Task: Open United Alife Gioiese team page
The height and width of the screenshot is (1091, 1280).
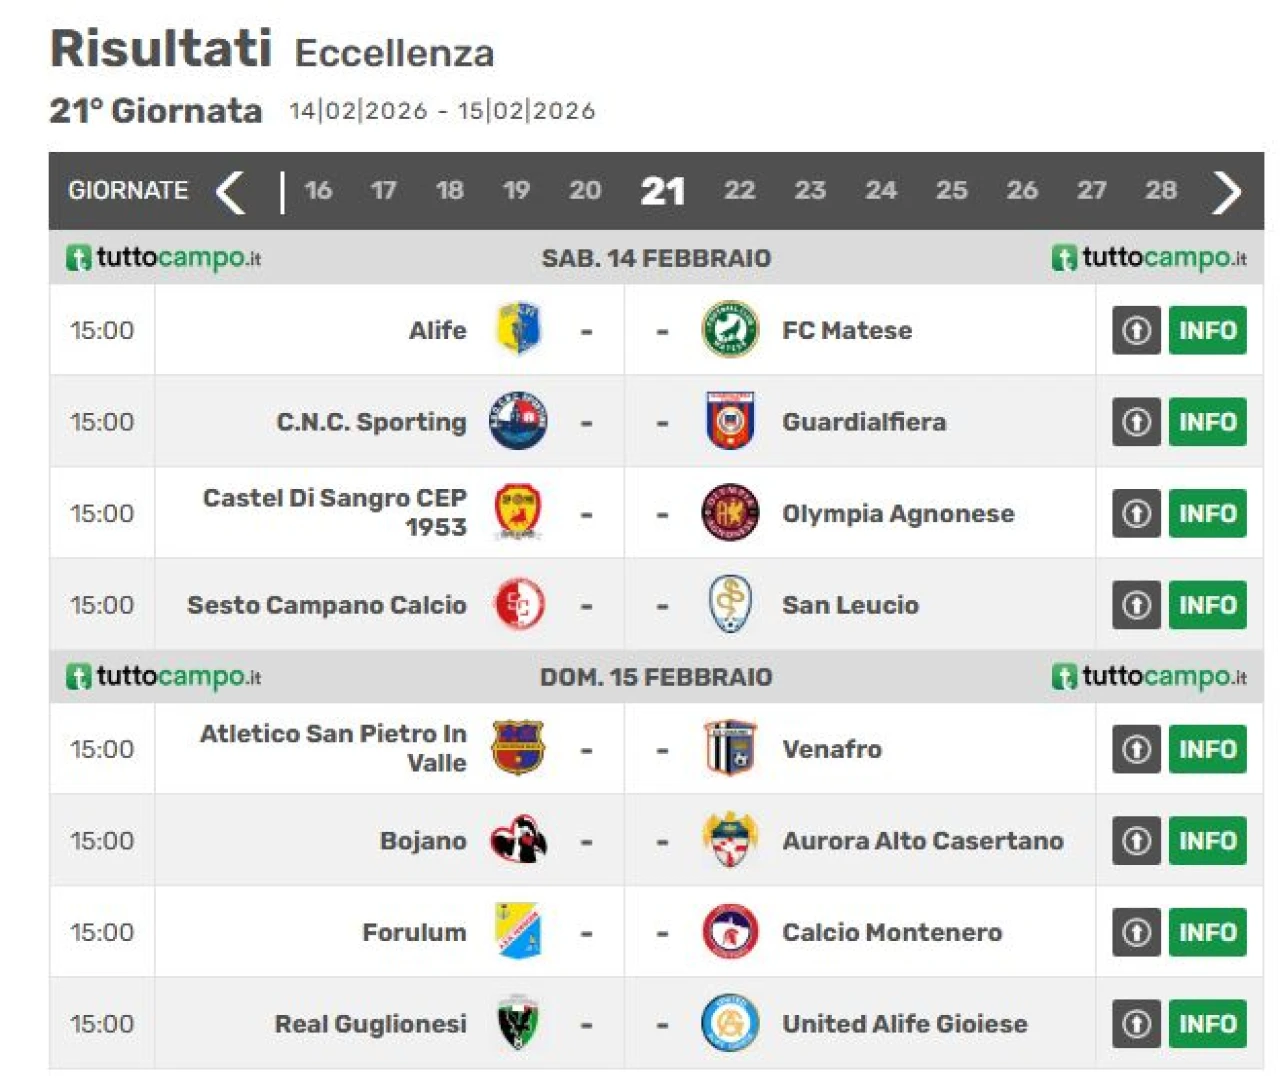Action: (904, 1024)
